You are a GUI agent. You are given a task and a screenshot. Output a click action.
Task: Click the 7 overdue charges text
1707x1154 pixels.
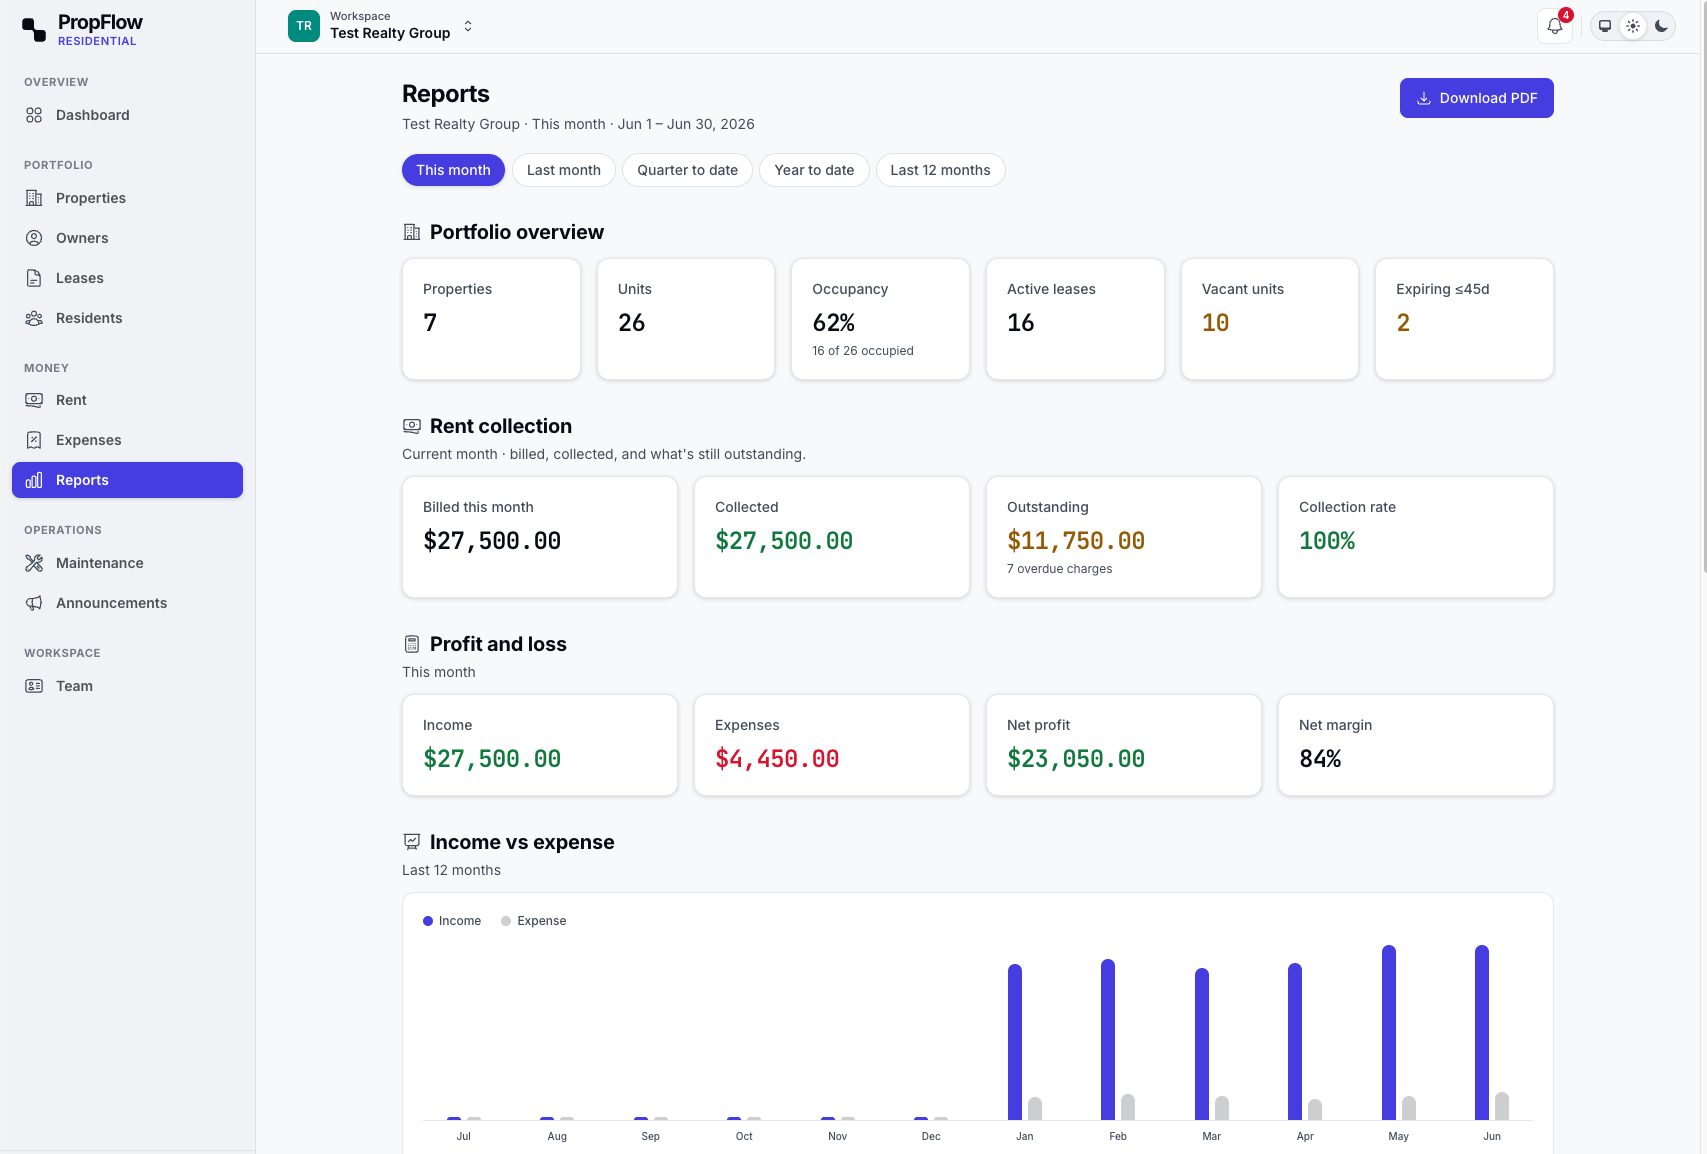(1059, 569)
